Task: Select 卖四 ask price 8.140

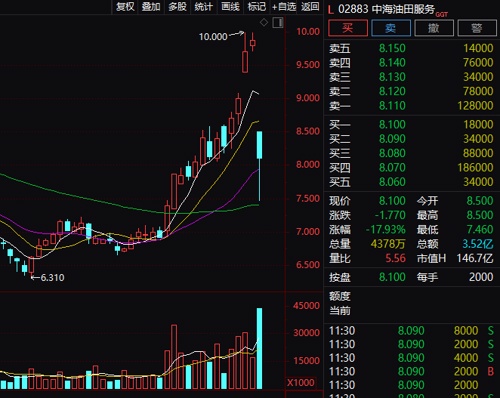Action: point(392,63)
